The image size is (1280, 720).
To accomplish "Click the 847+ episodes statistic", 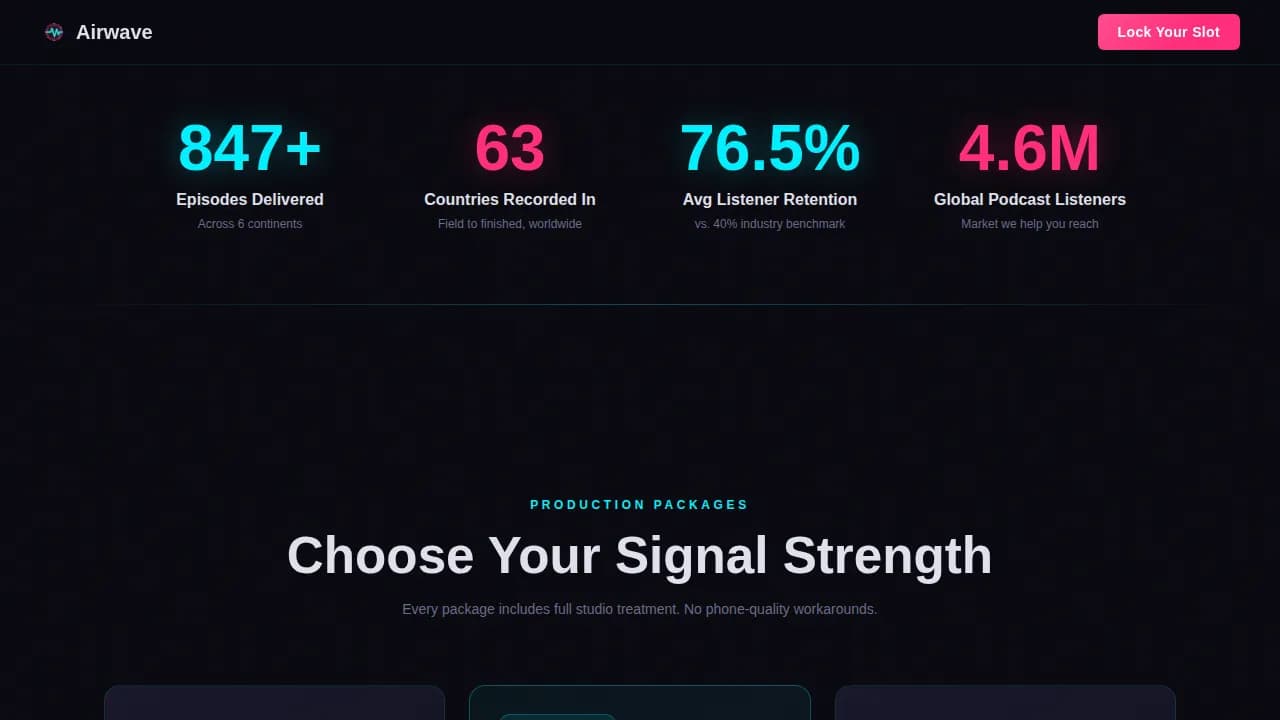I will [x=250, y=148].
